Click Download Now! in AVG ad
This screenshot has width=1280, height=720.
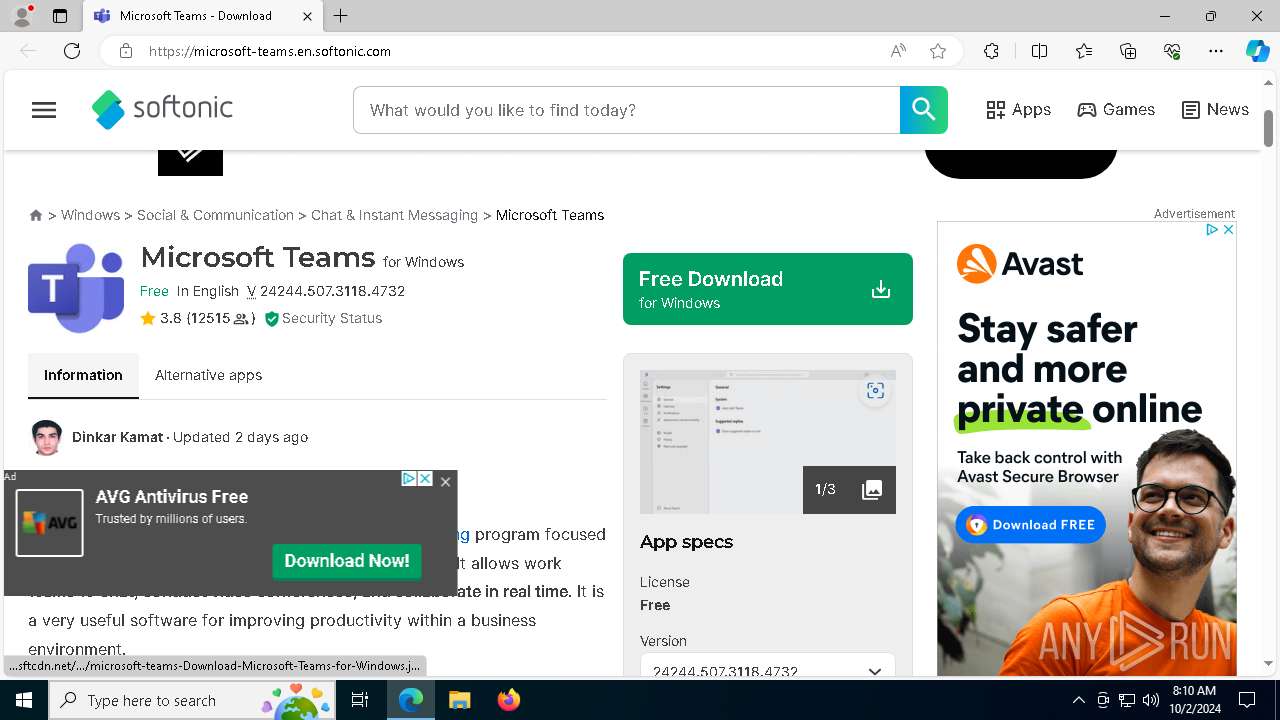pyautogui.click(x=347, y=561)
